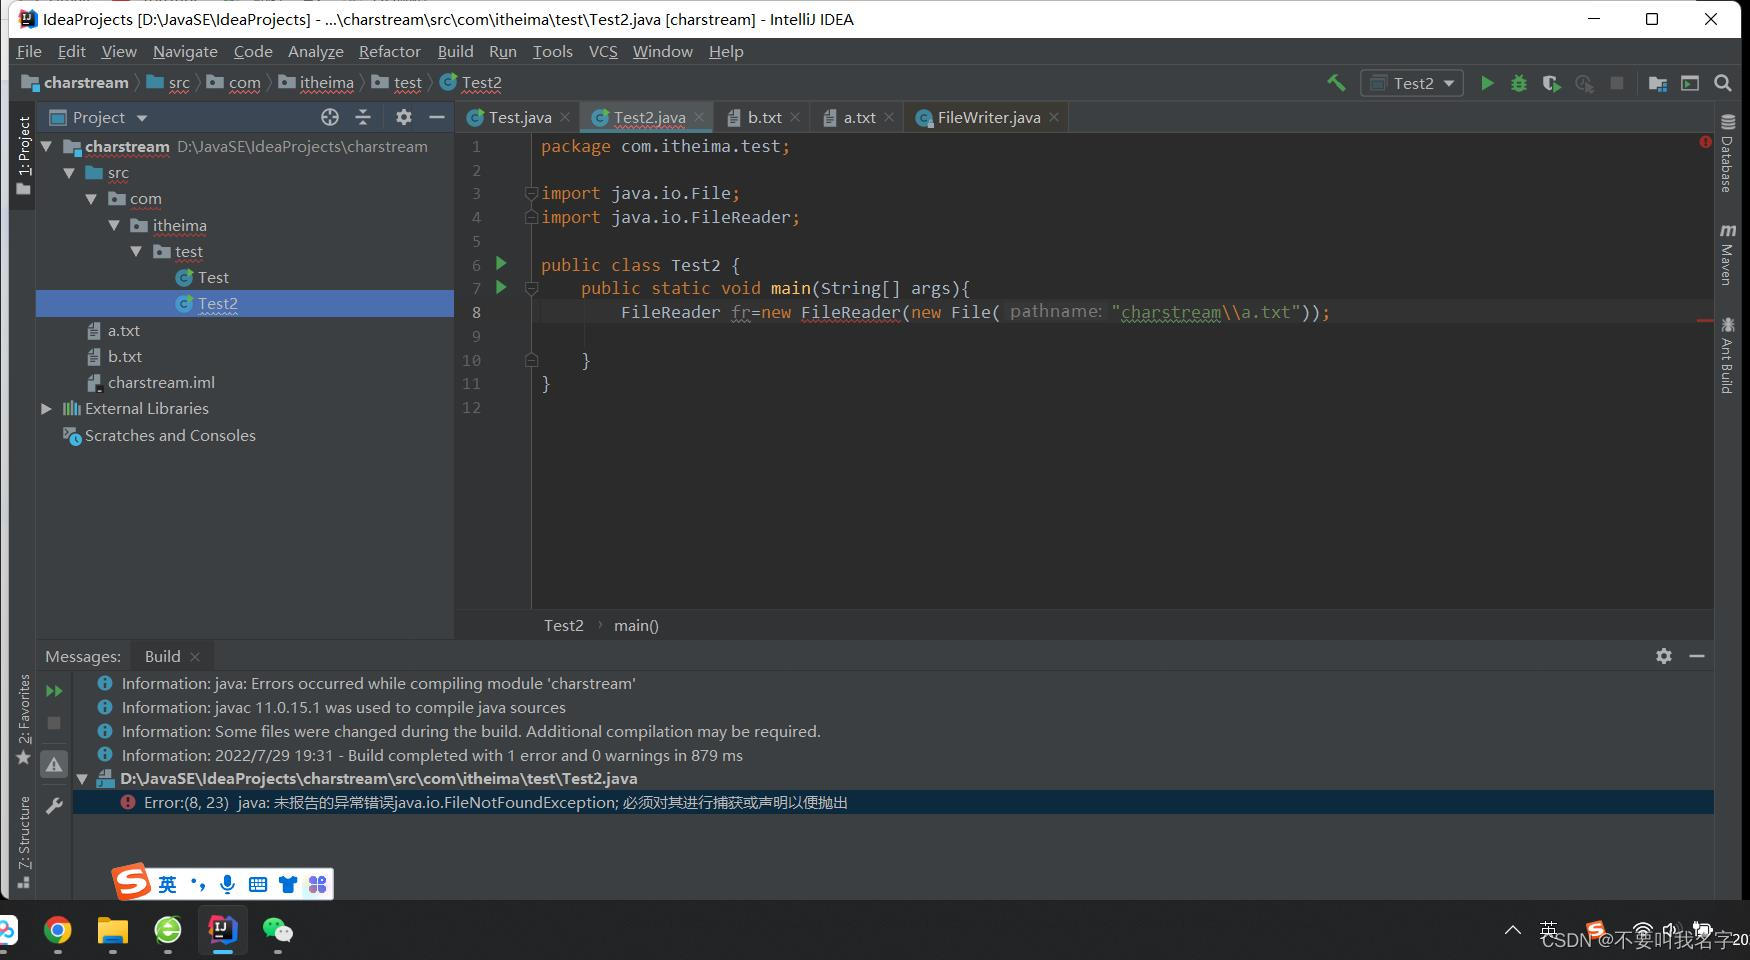Viewport: 1750px width, 960px height.
Task: Expand External Libraries node
Action: coord(46,408)
